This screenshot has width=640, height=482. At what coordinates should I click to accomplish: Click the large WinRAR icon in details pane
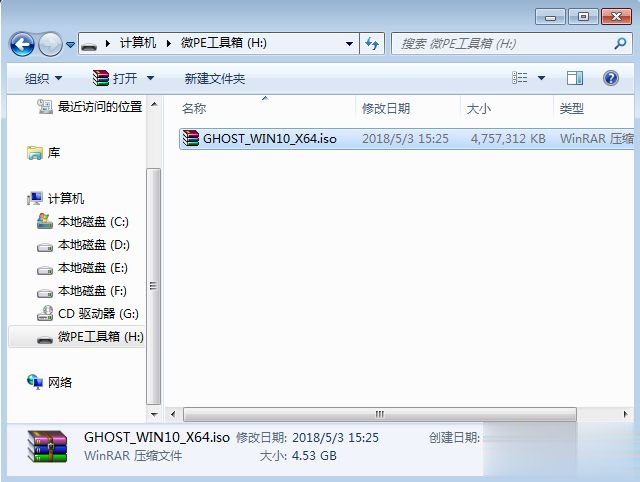click(47, 446)
